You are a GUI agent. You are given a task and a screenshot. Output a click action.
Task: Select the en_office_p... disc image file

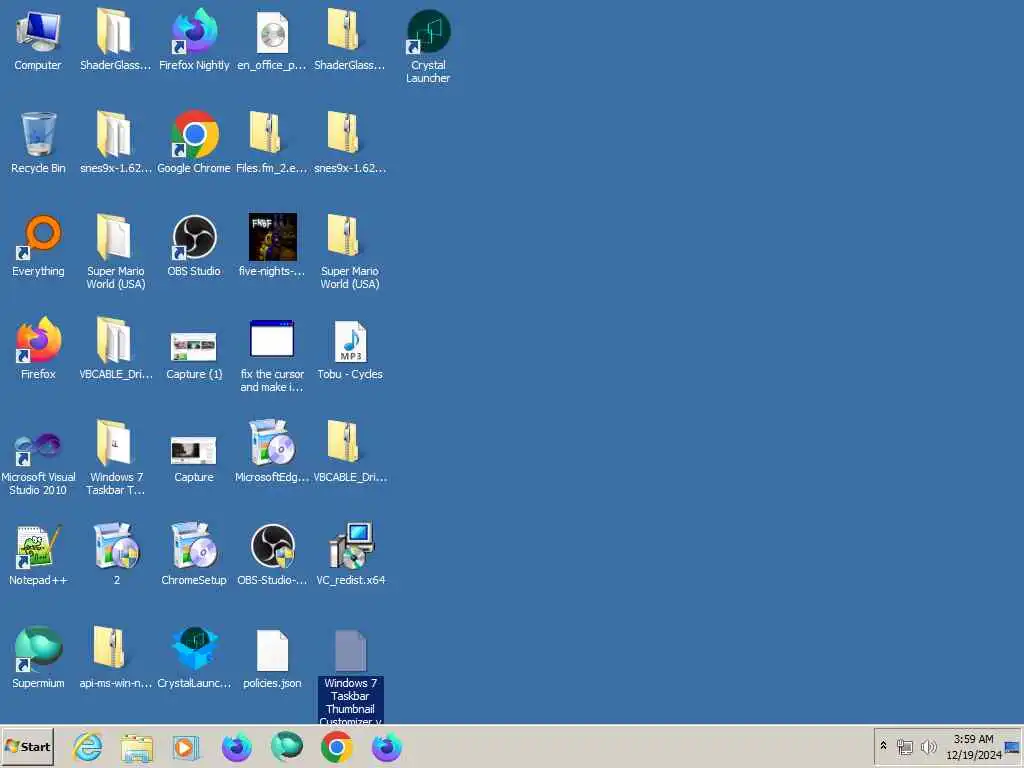click(272, 39)
